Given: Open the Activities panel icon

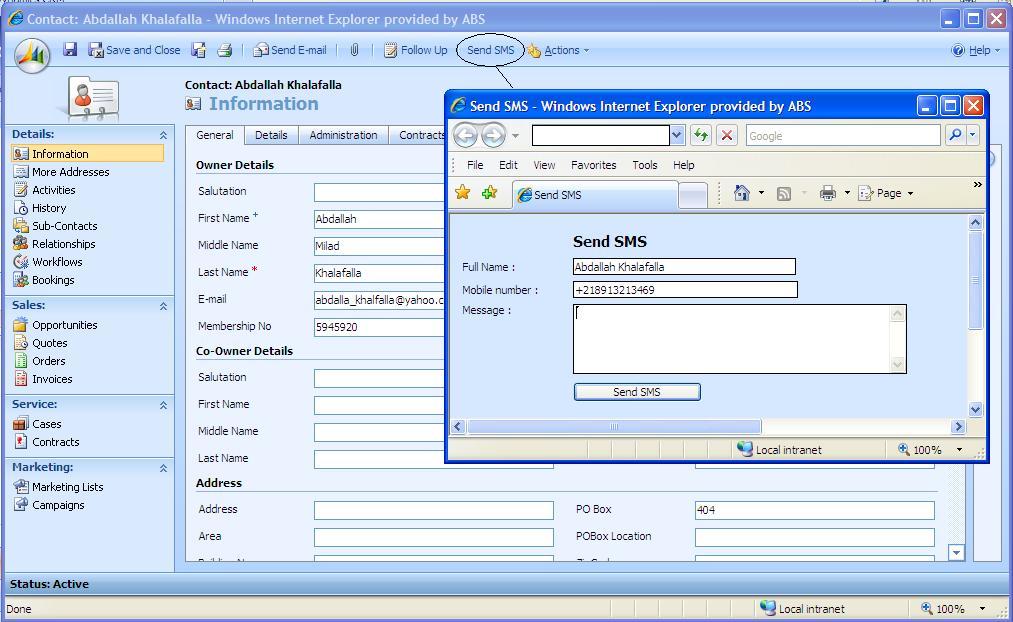Looking at the screenshot, I should [23, 190].
